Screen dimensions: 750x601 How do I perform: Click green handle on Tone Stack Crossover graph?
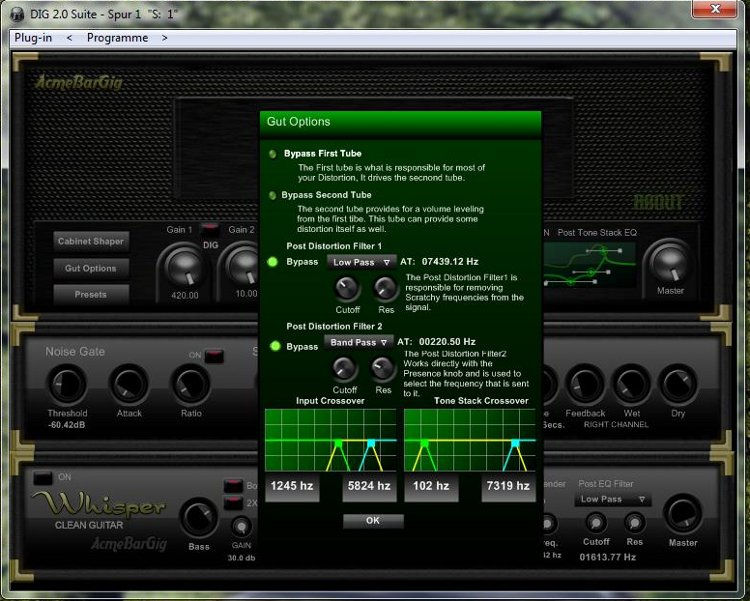(x=424, y=444)
